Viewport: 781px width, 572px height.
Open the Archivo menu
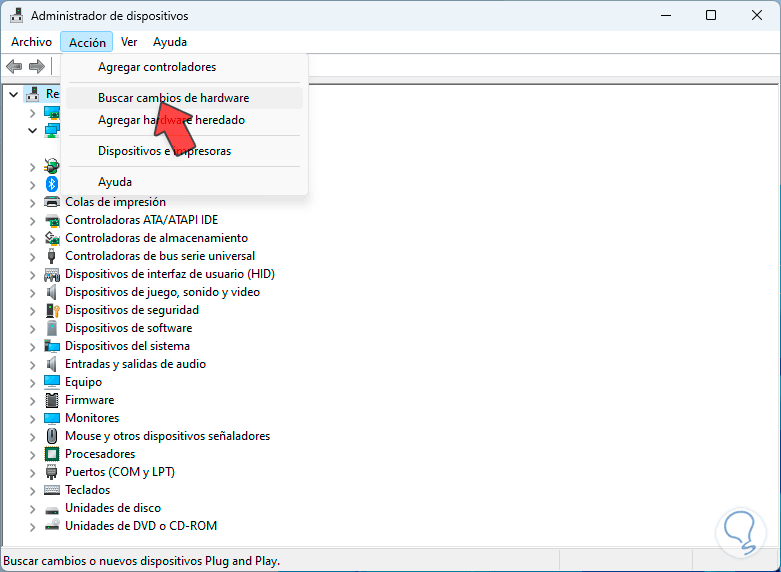click(31, 42)
